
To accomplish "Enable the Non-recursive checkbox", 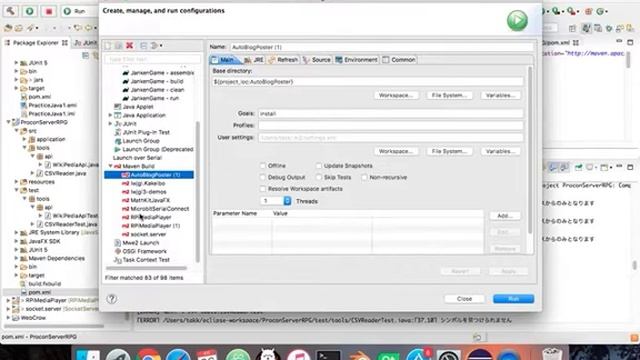I will tap(364, 177).
